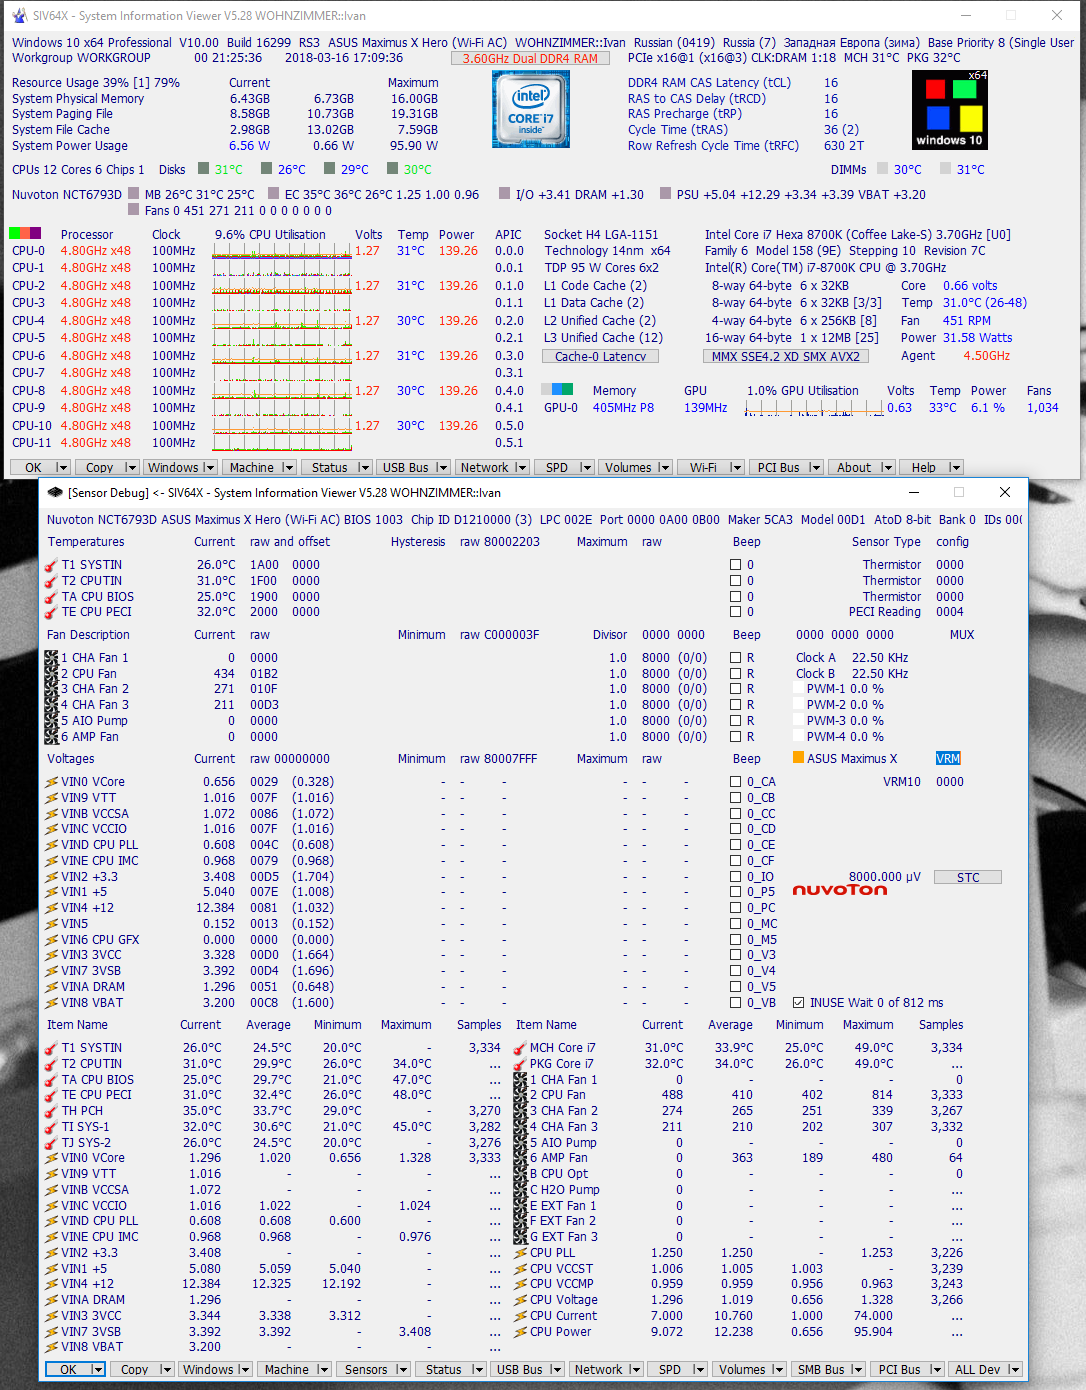Click the STC button

click(x=968, y=877)
